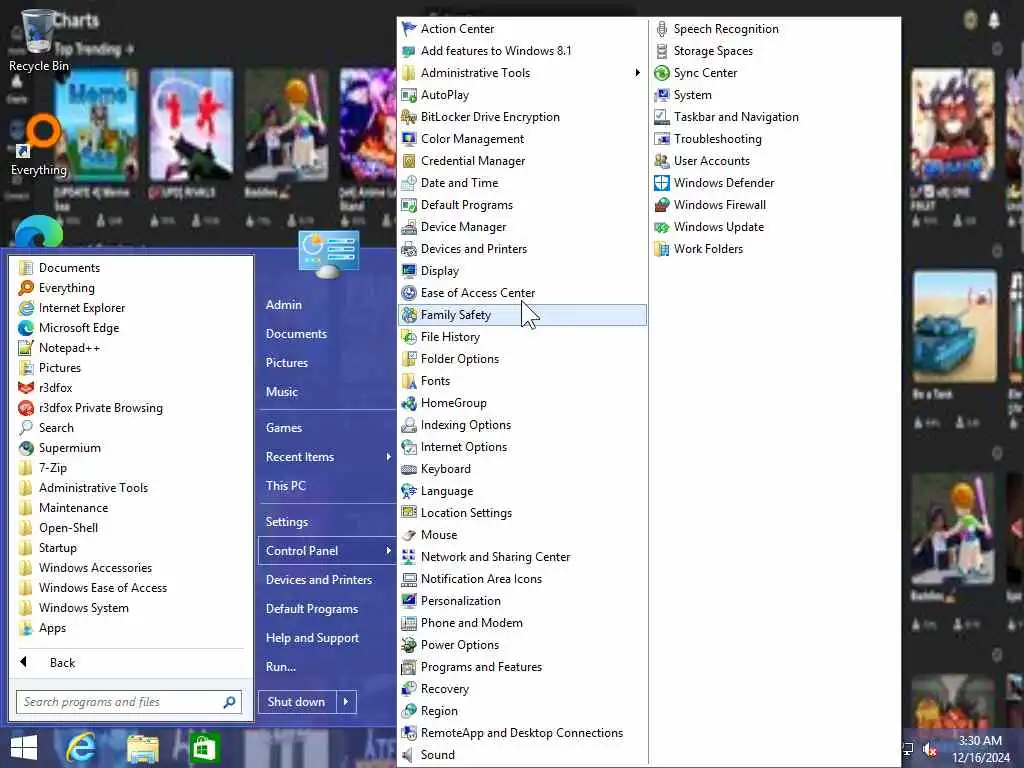
Task: Open Action Center flag icon
Action: pos(409,29)
